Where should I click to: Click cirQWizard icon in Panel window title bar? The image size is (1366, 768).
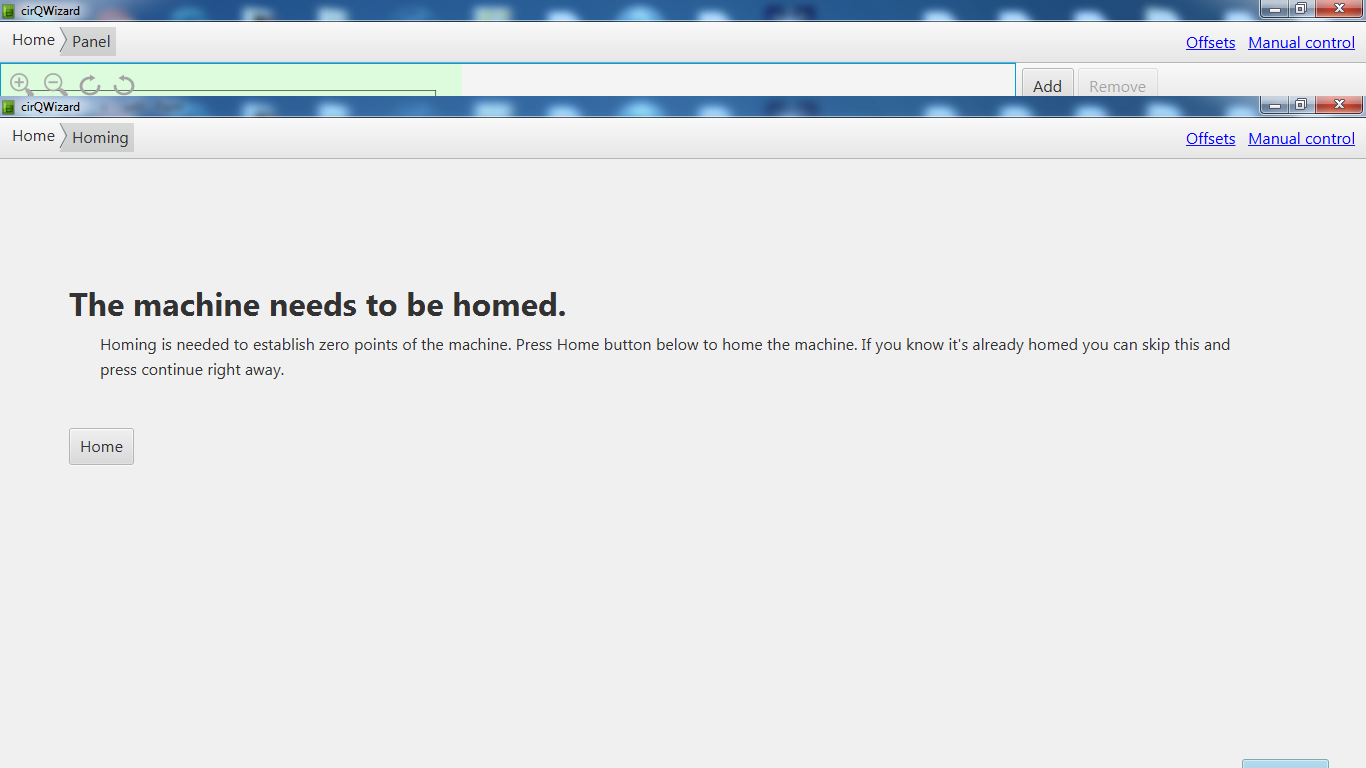(x=9, y=11)
